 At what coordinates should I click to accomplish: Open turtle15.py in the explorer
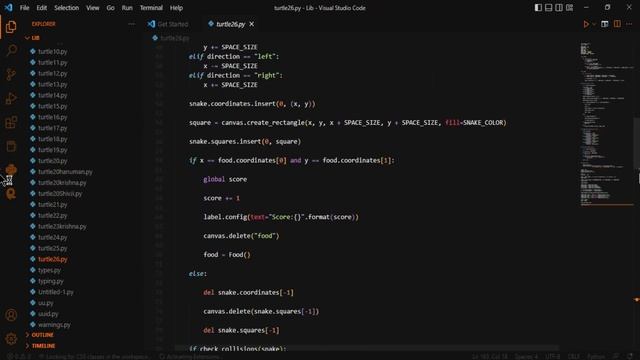click(53, 106)
